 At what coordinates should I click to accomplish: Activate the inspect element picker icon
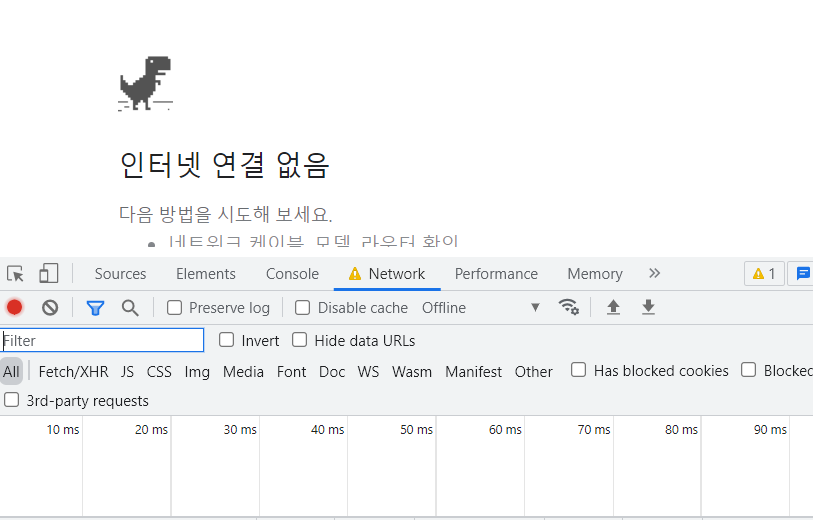tap(15, 274)
